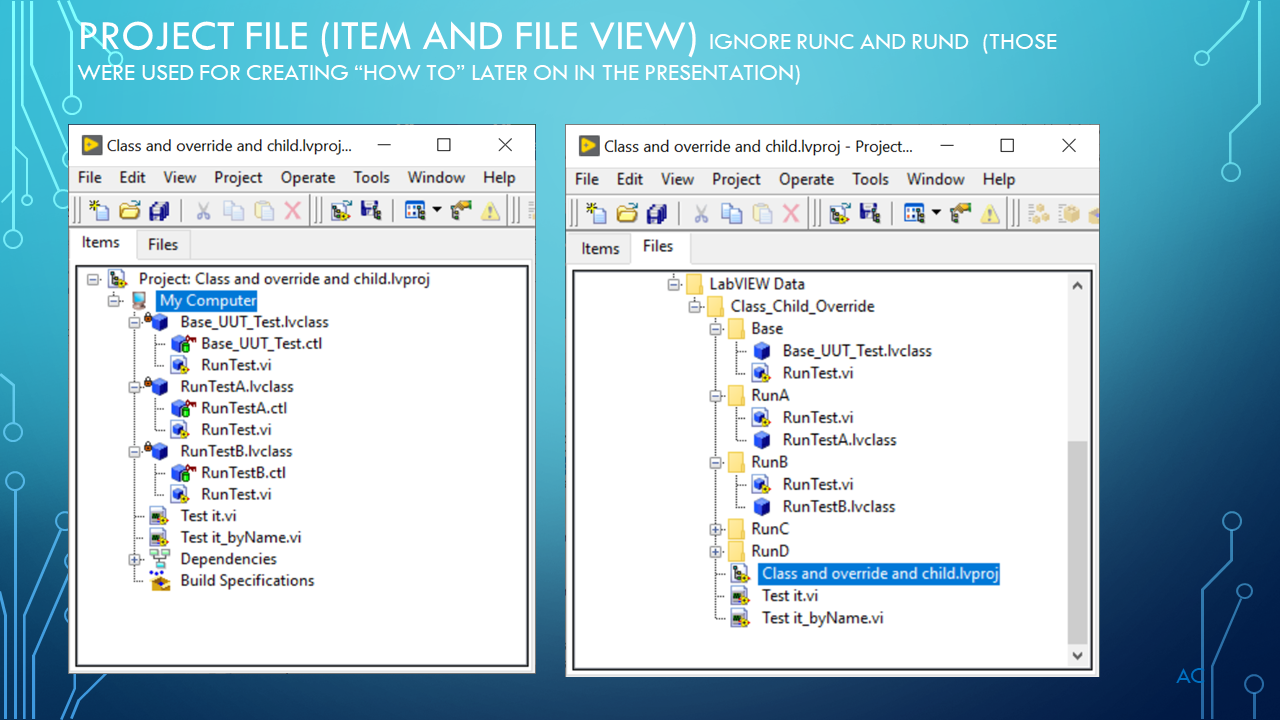Click Save All icon in left window toolbar
This screenshot has width=1280, height=720.
[158, 210]
